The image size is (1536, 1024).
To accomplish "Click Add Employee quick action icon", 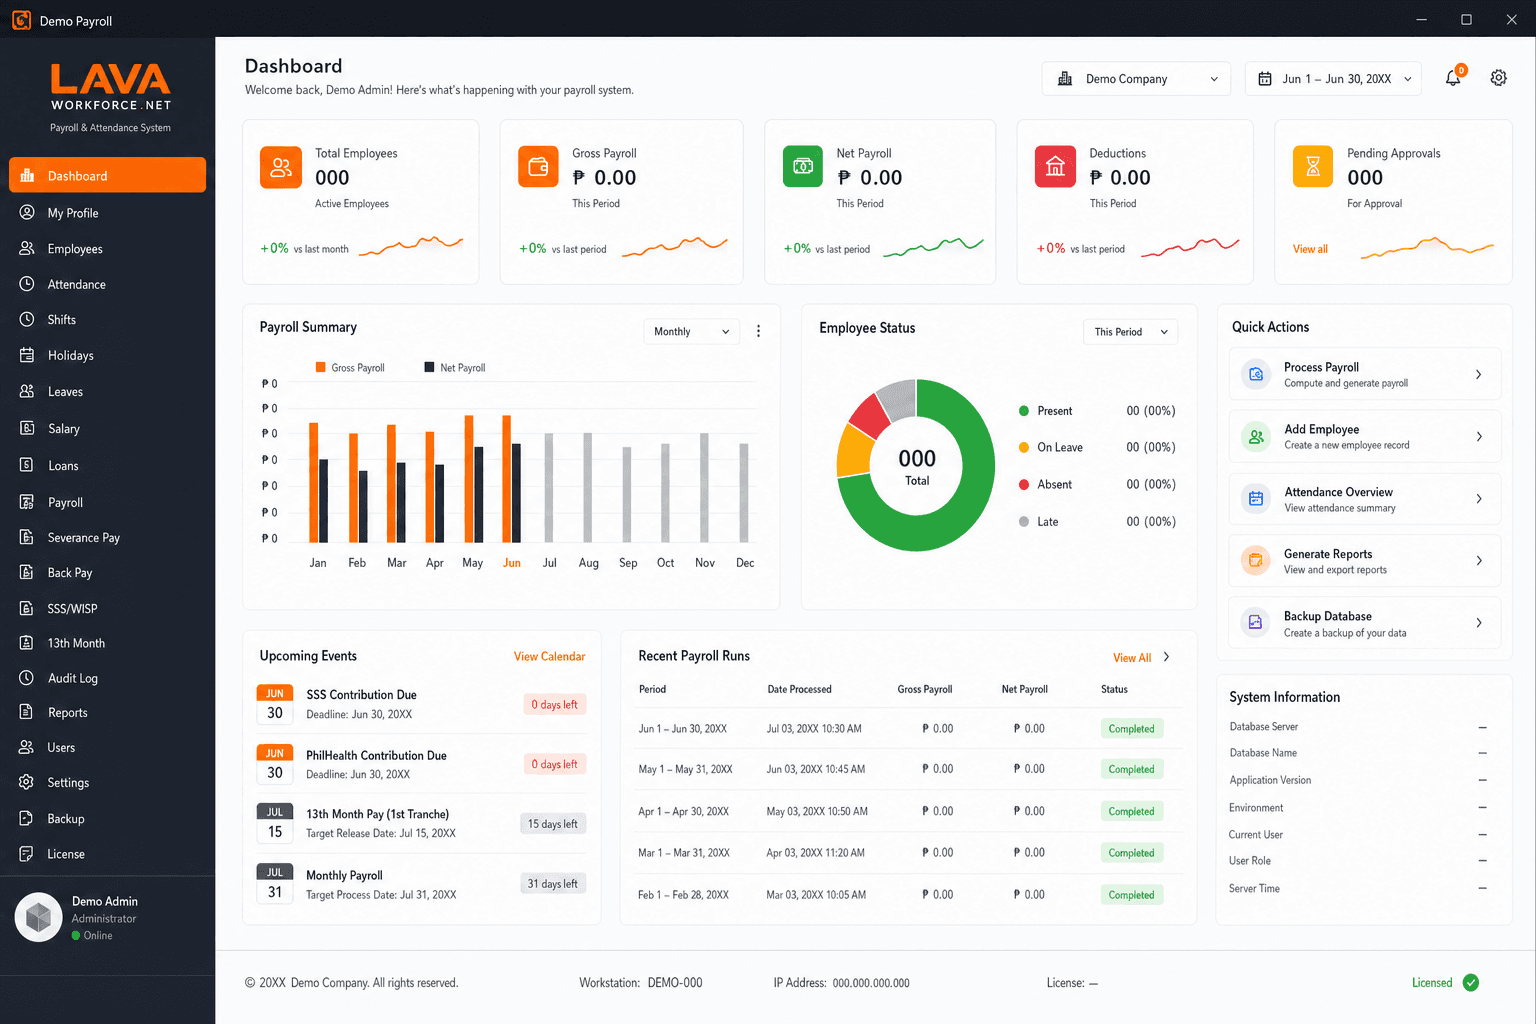I will pyautogui.click(x=1256, y=436).
